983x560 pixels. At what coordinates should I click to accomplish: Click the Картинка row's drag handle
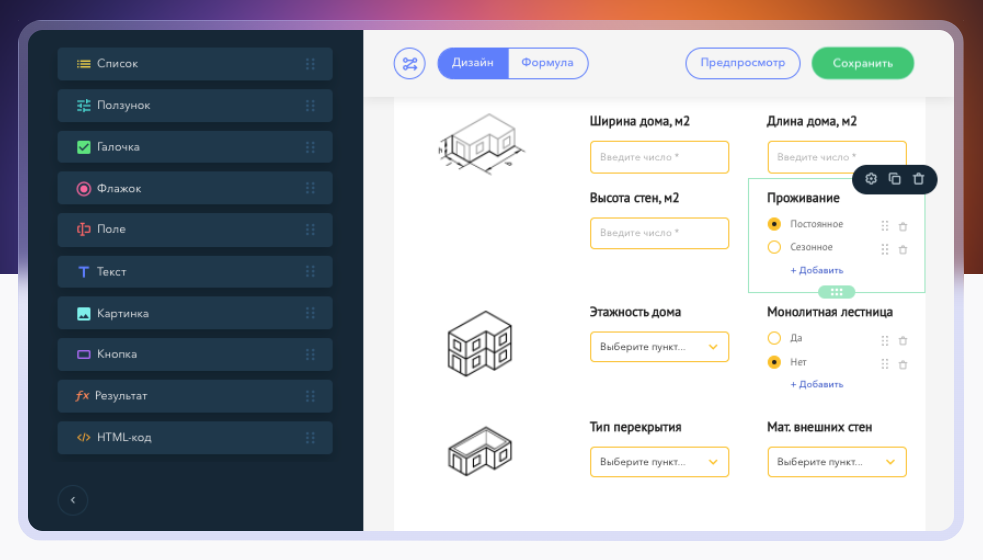click(x=310, y=313)
